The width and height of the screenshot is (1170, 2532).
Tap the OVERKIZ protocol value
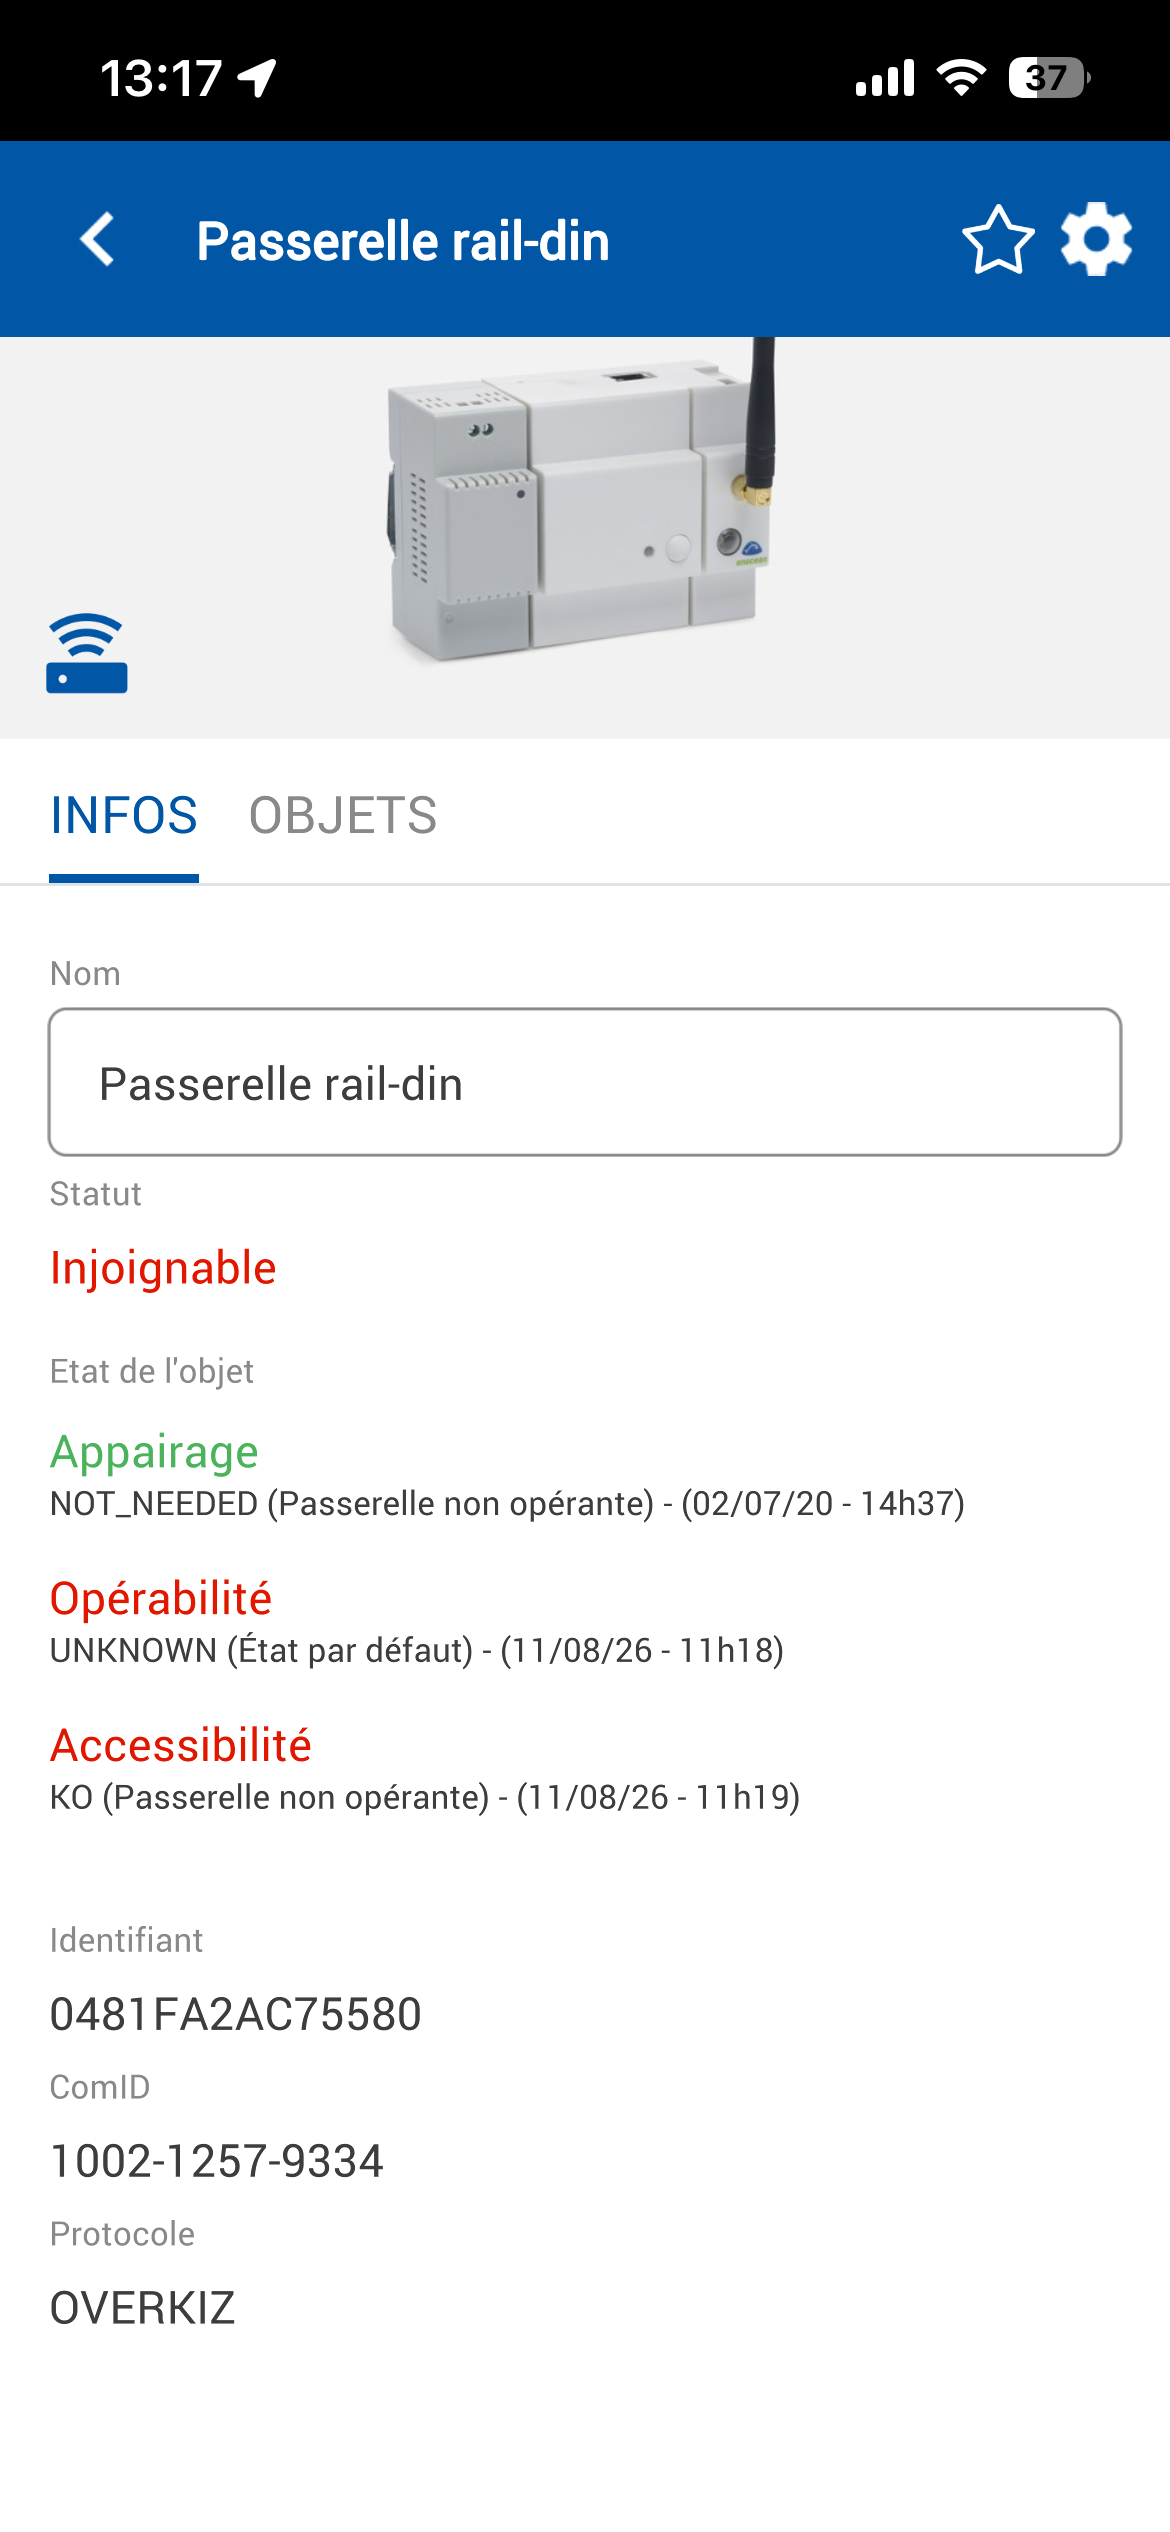143,2308
